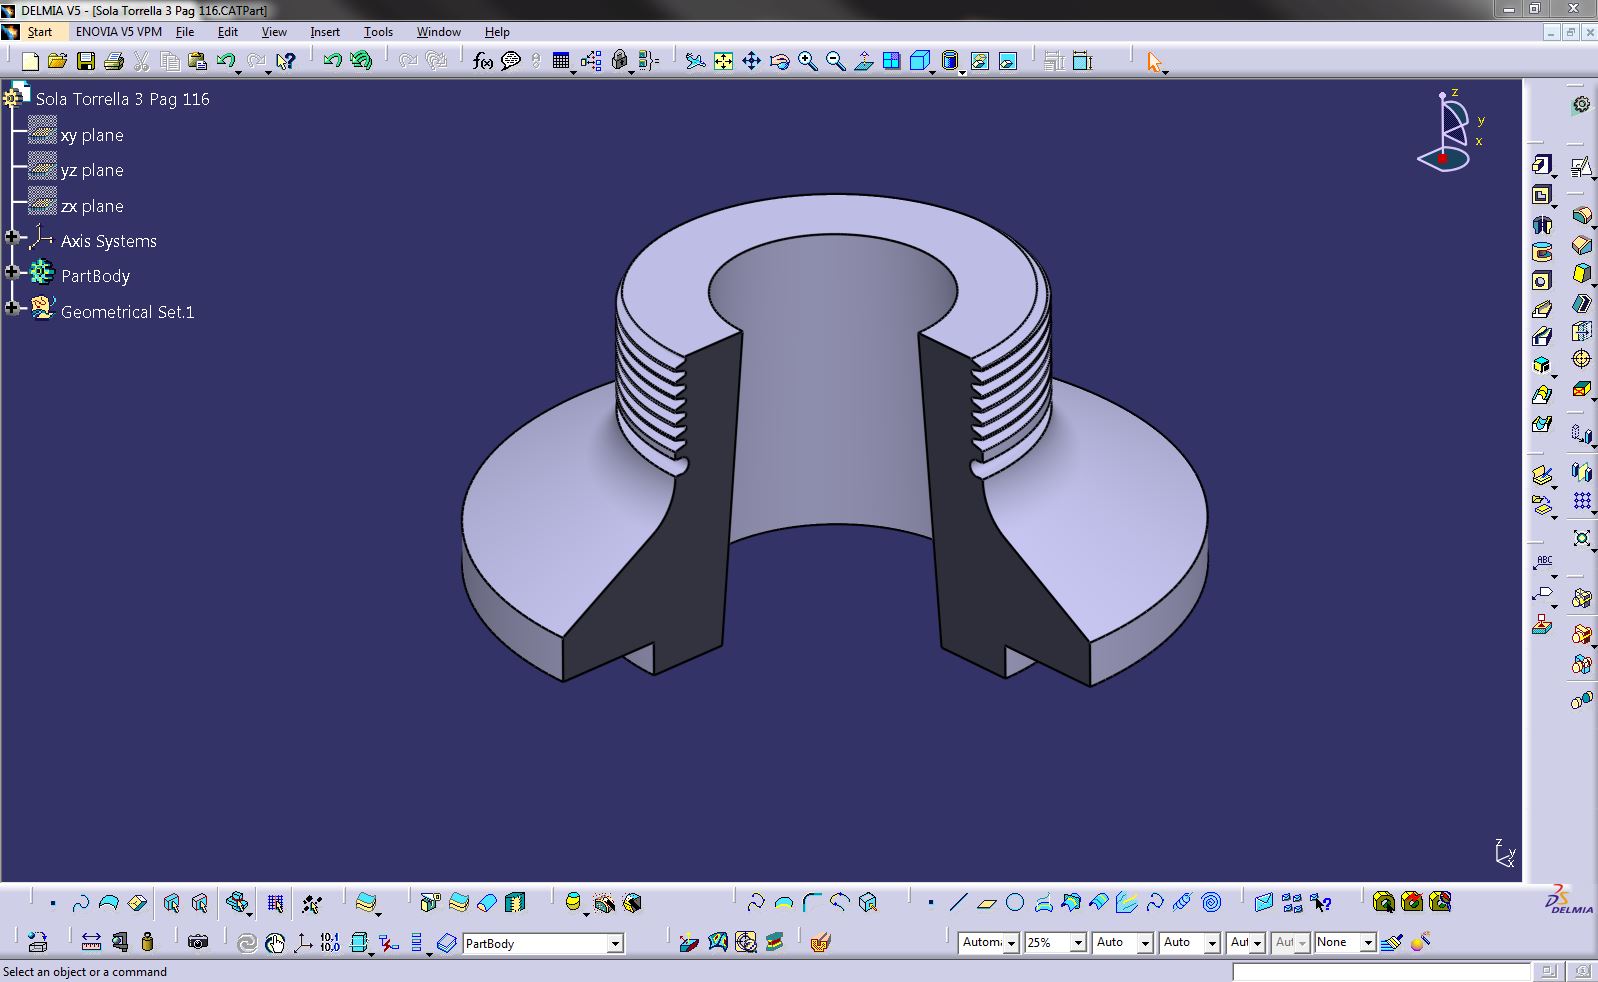Click the Fit All In view icon

pos(723,61)
